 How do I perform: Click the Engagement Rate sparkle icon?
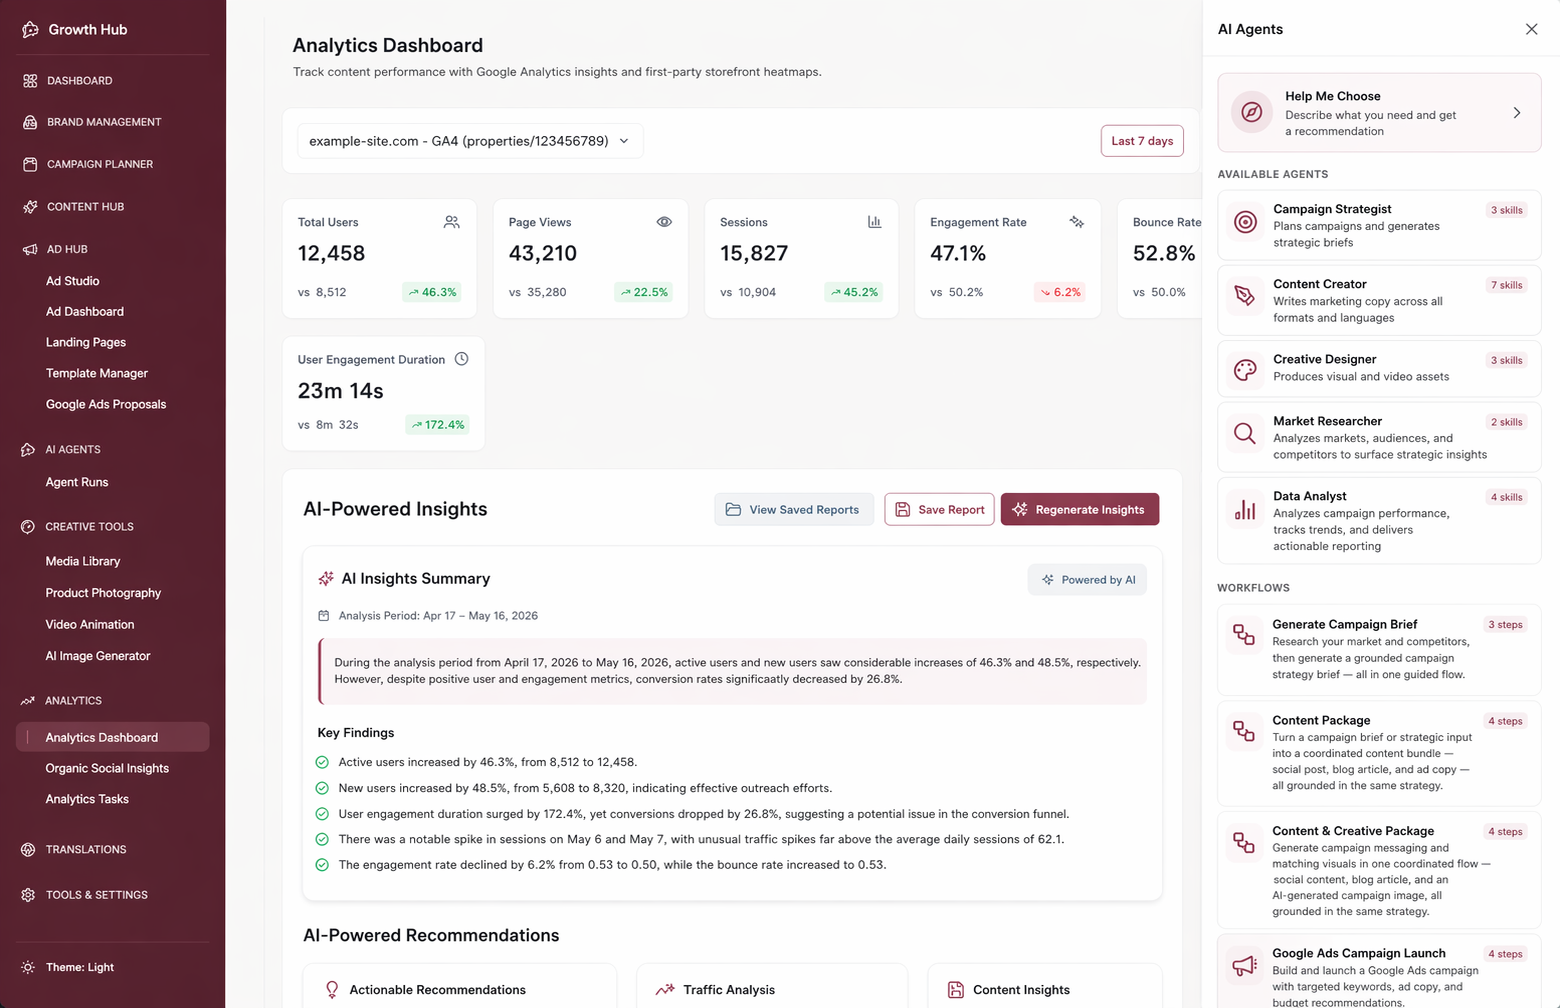[1077, 222]
